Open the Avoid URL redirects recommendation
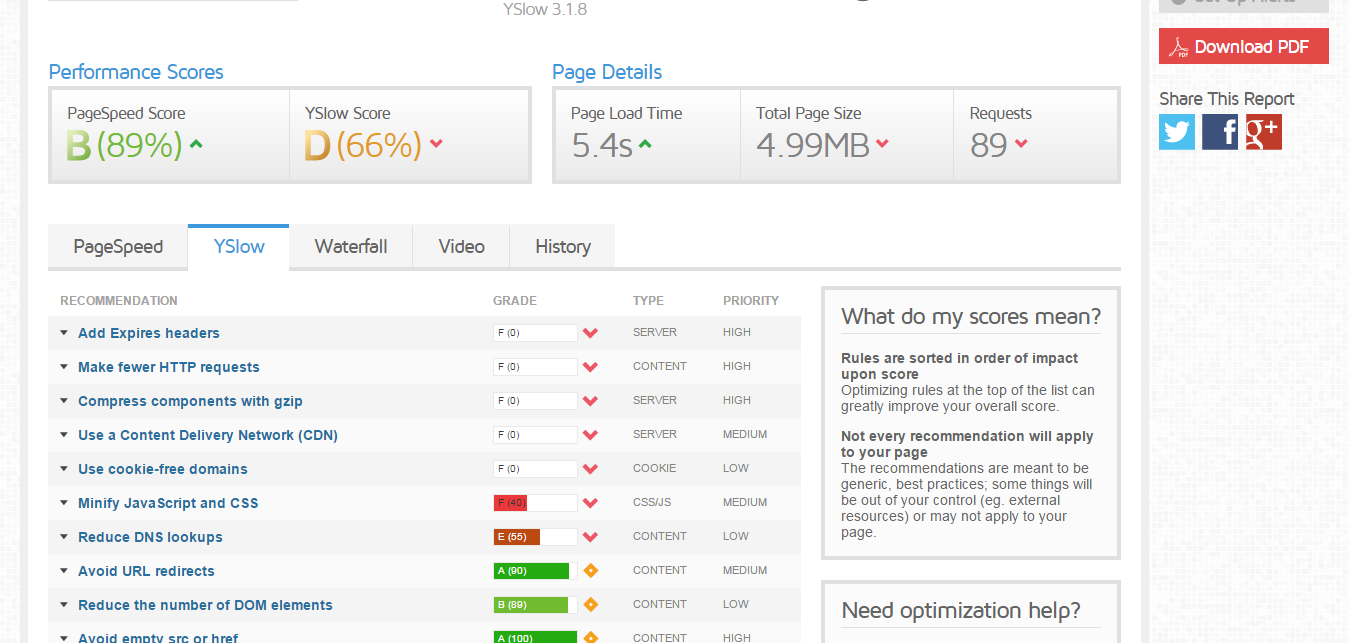The image size is (1349, 643). pos(146,571)
